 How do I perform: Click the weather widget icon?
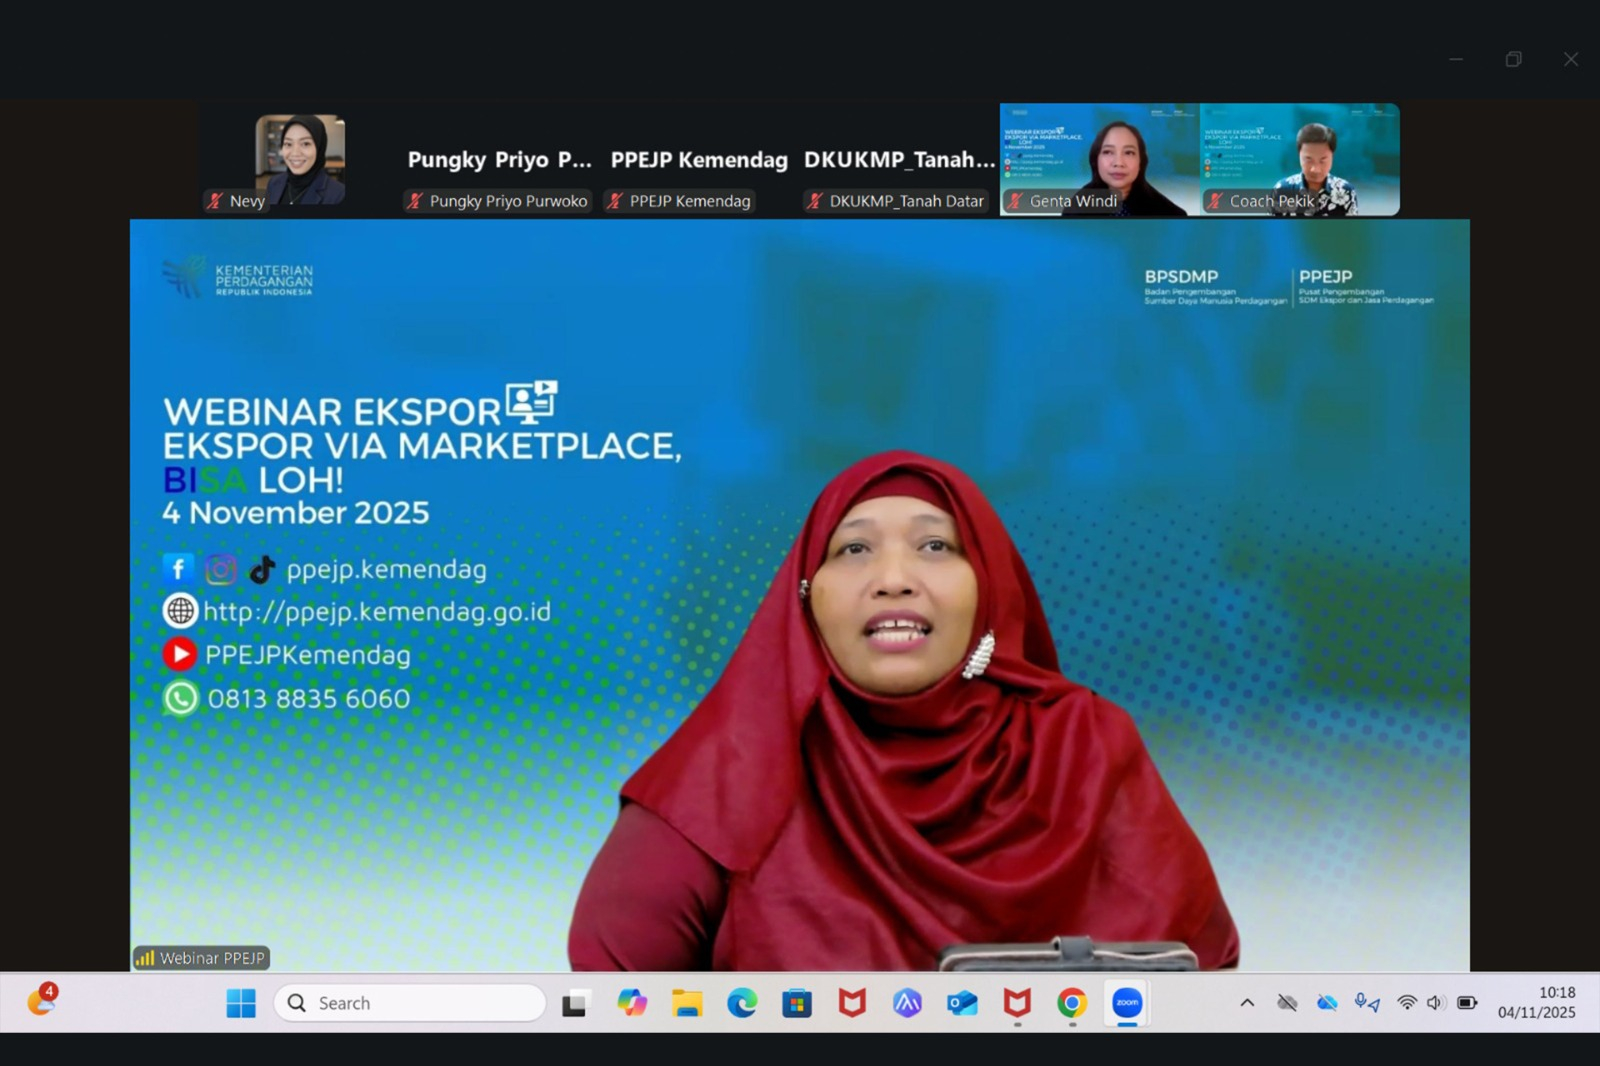pos(41,1000)
